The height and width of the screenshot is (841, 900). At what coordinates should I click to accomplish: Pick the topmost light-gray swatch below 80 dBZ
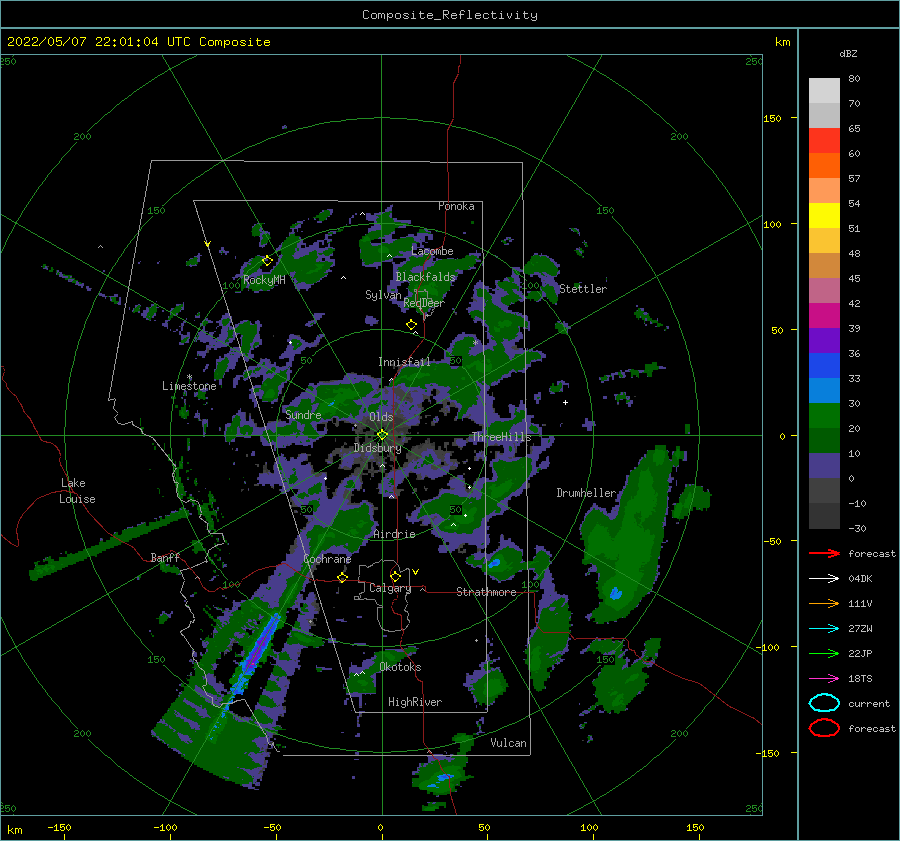[824, 91]
